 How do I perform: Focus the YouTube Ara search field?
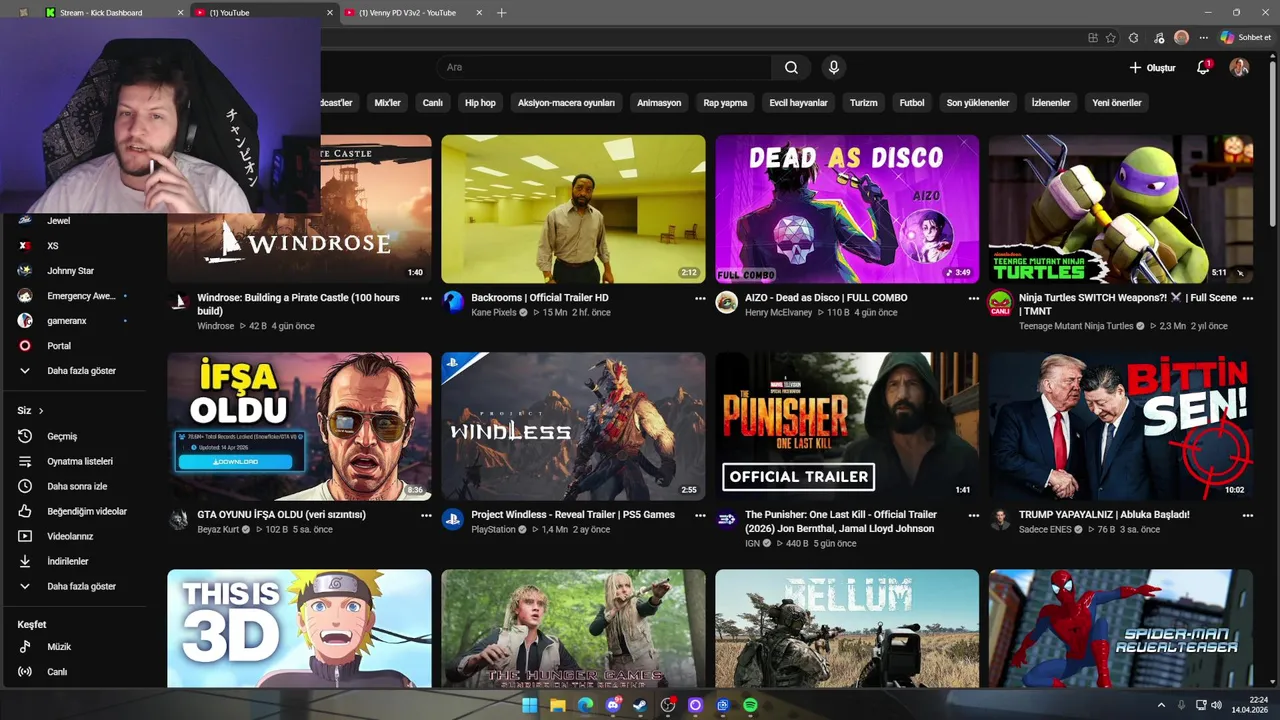click(604, 67)
